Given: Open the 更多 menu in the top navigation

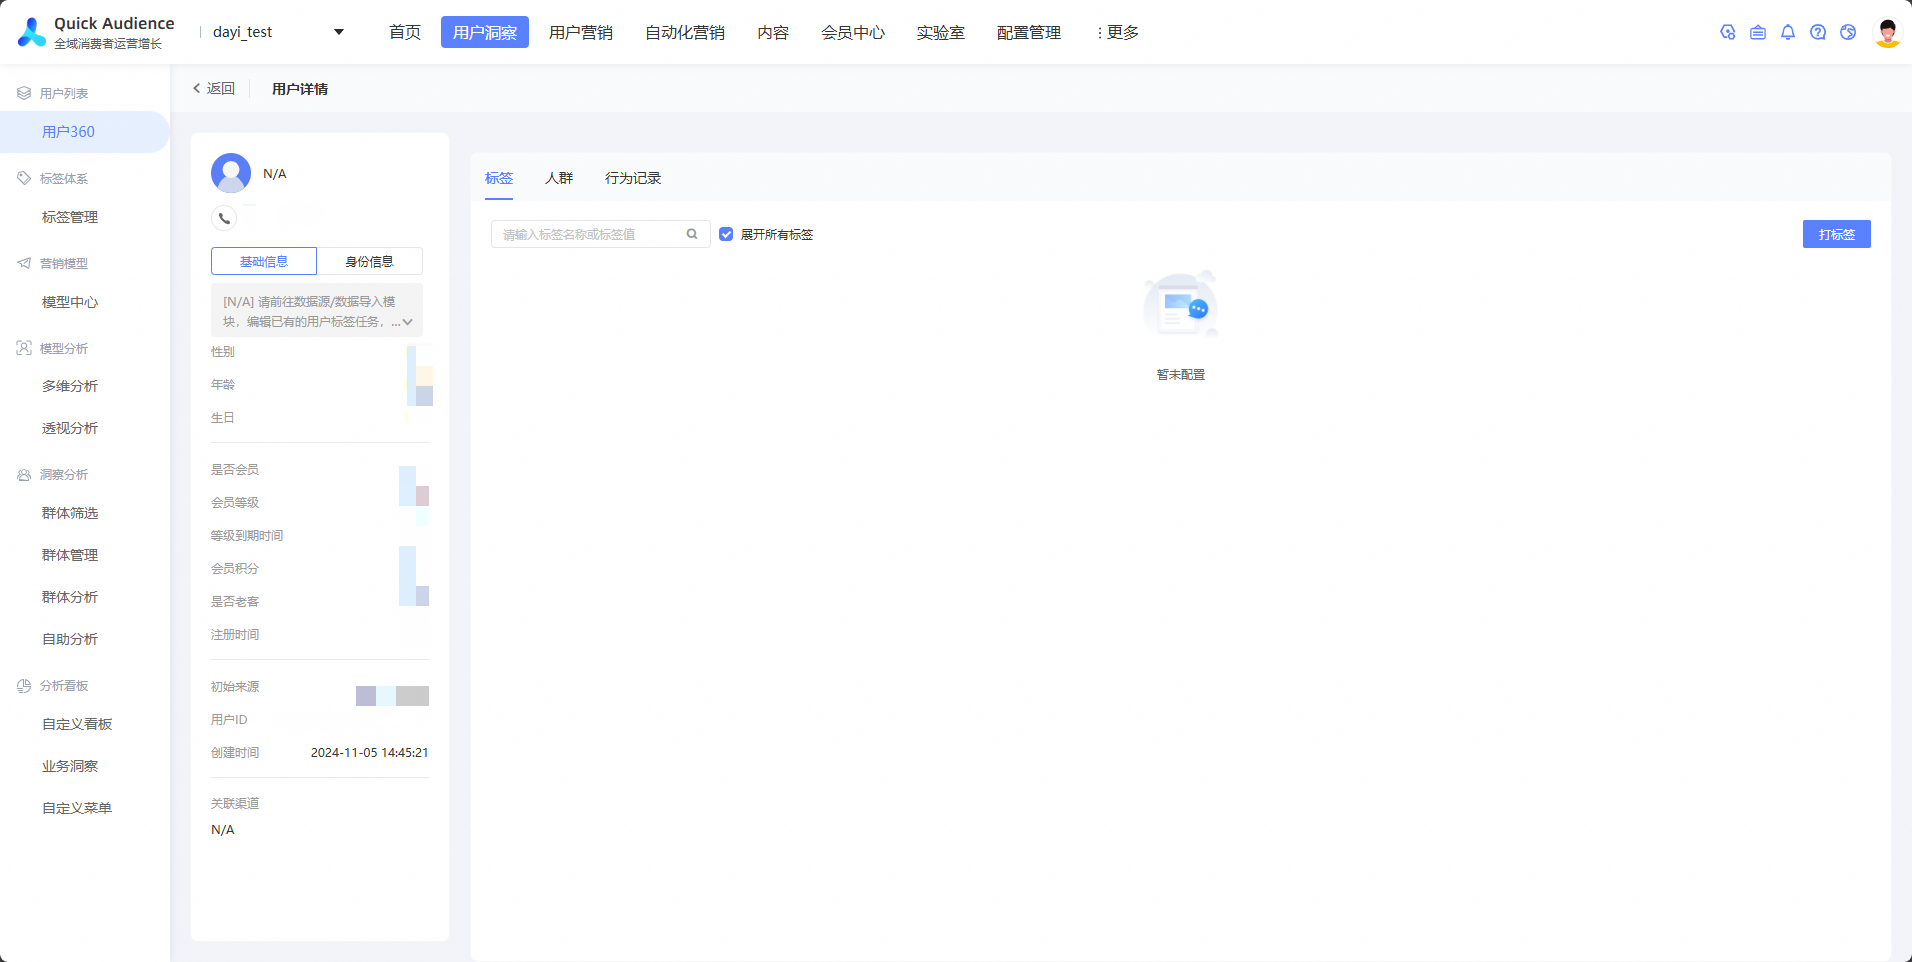Looking at the screenshot, I should click(x=1117, y=32).
